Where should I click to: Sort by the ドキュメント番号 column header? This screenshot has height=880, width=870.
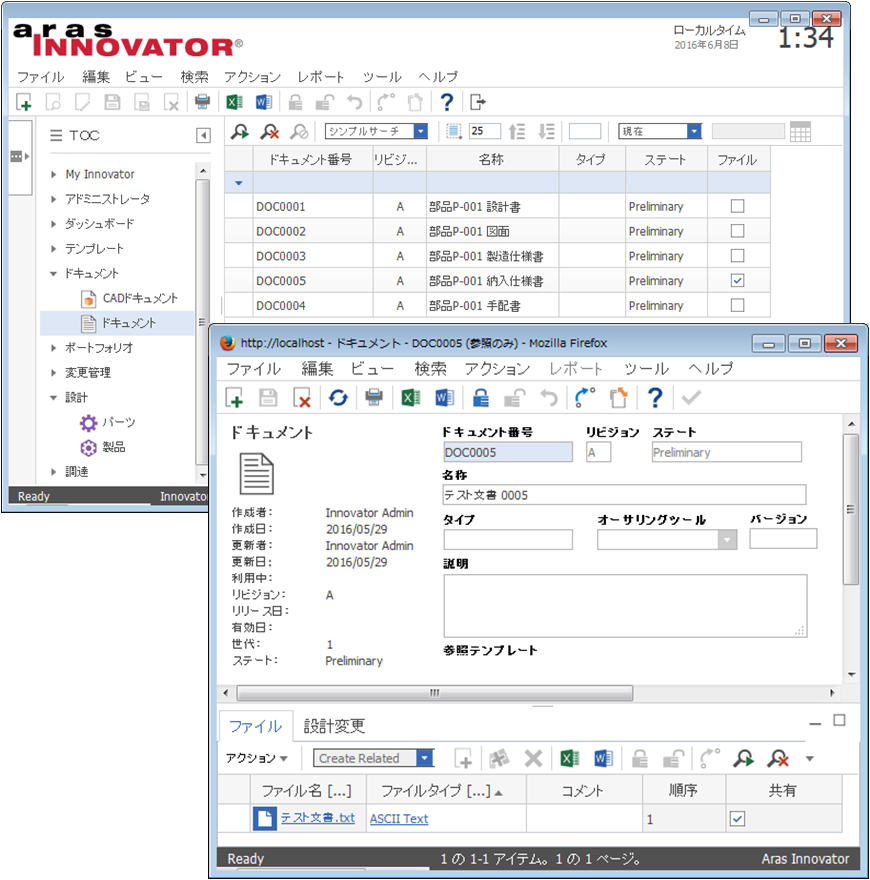click(x=313, y=159)
